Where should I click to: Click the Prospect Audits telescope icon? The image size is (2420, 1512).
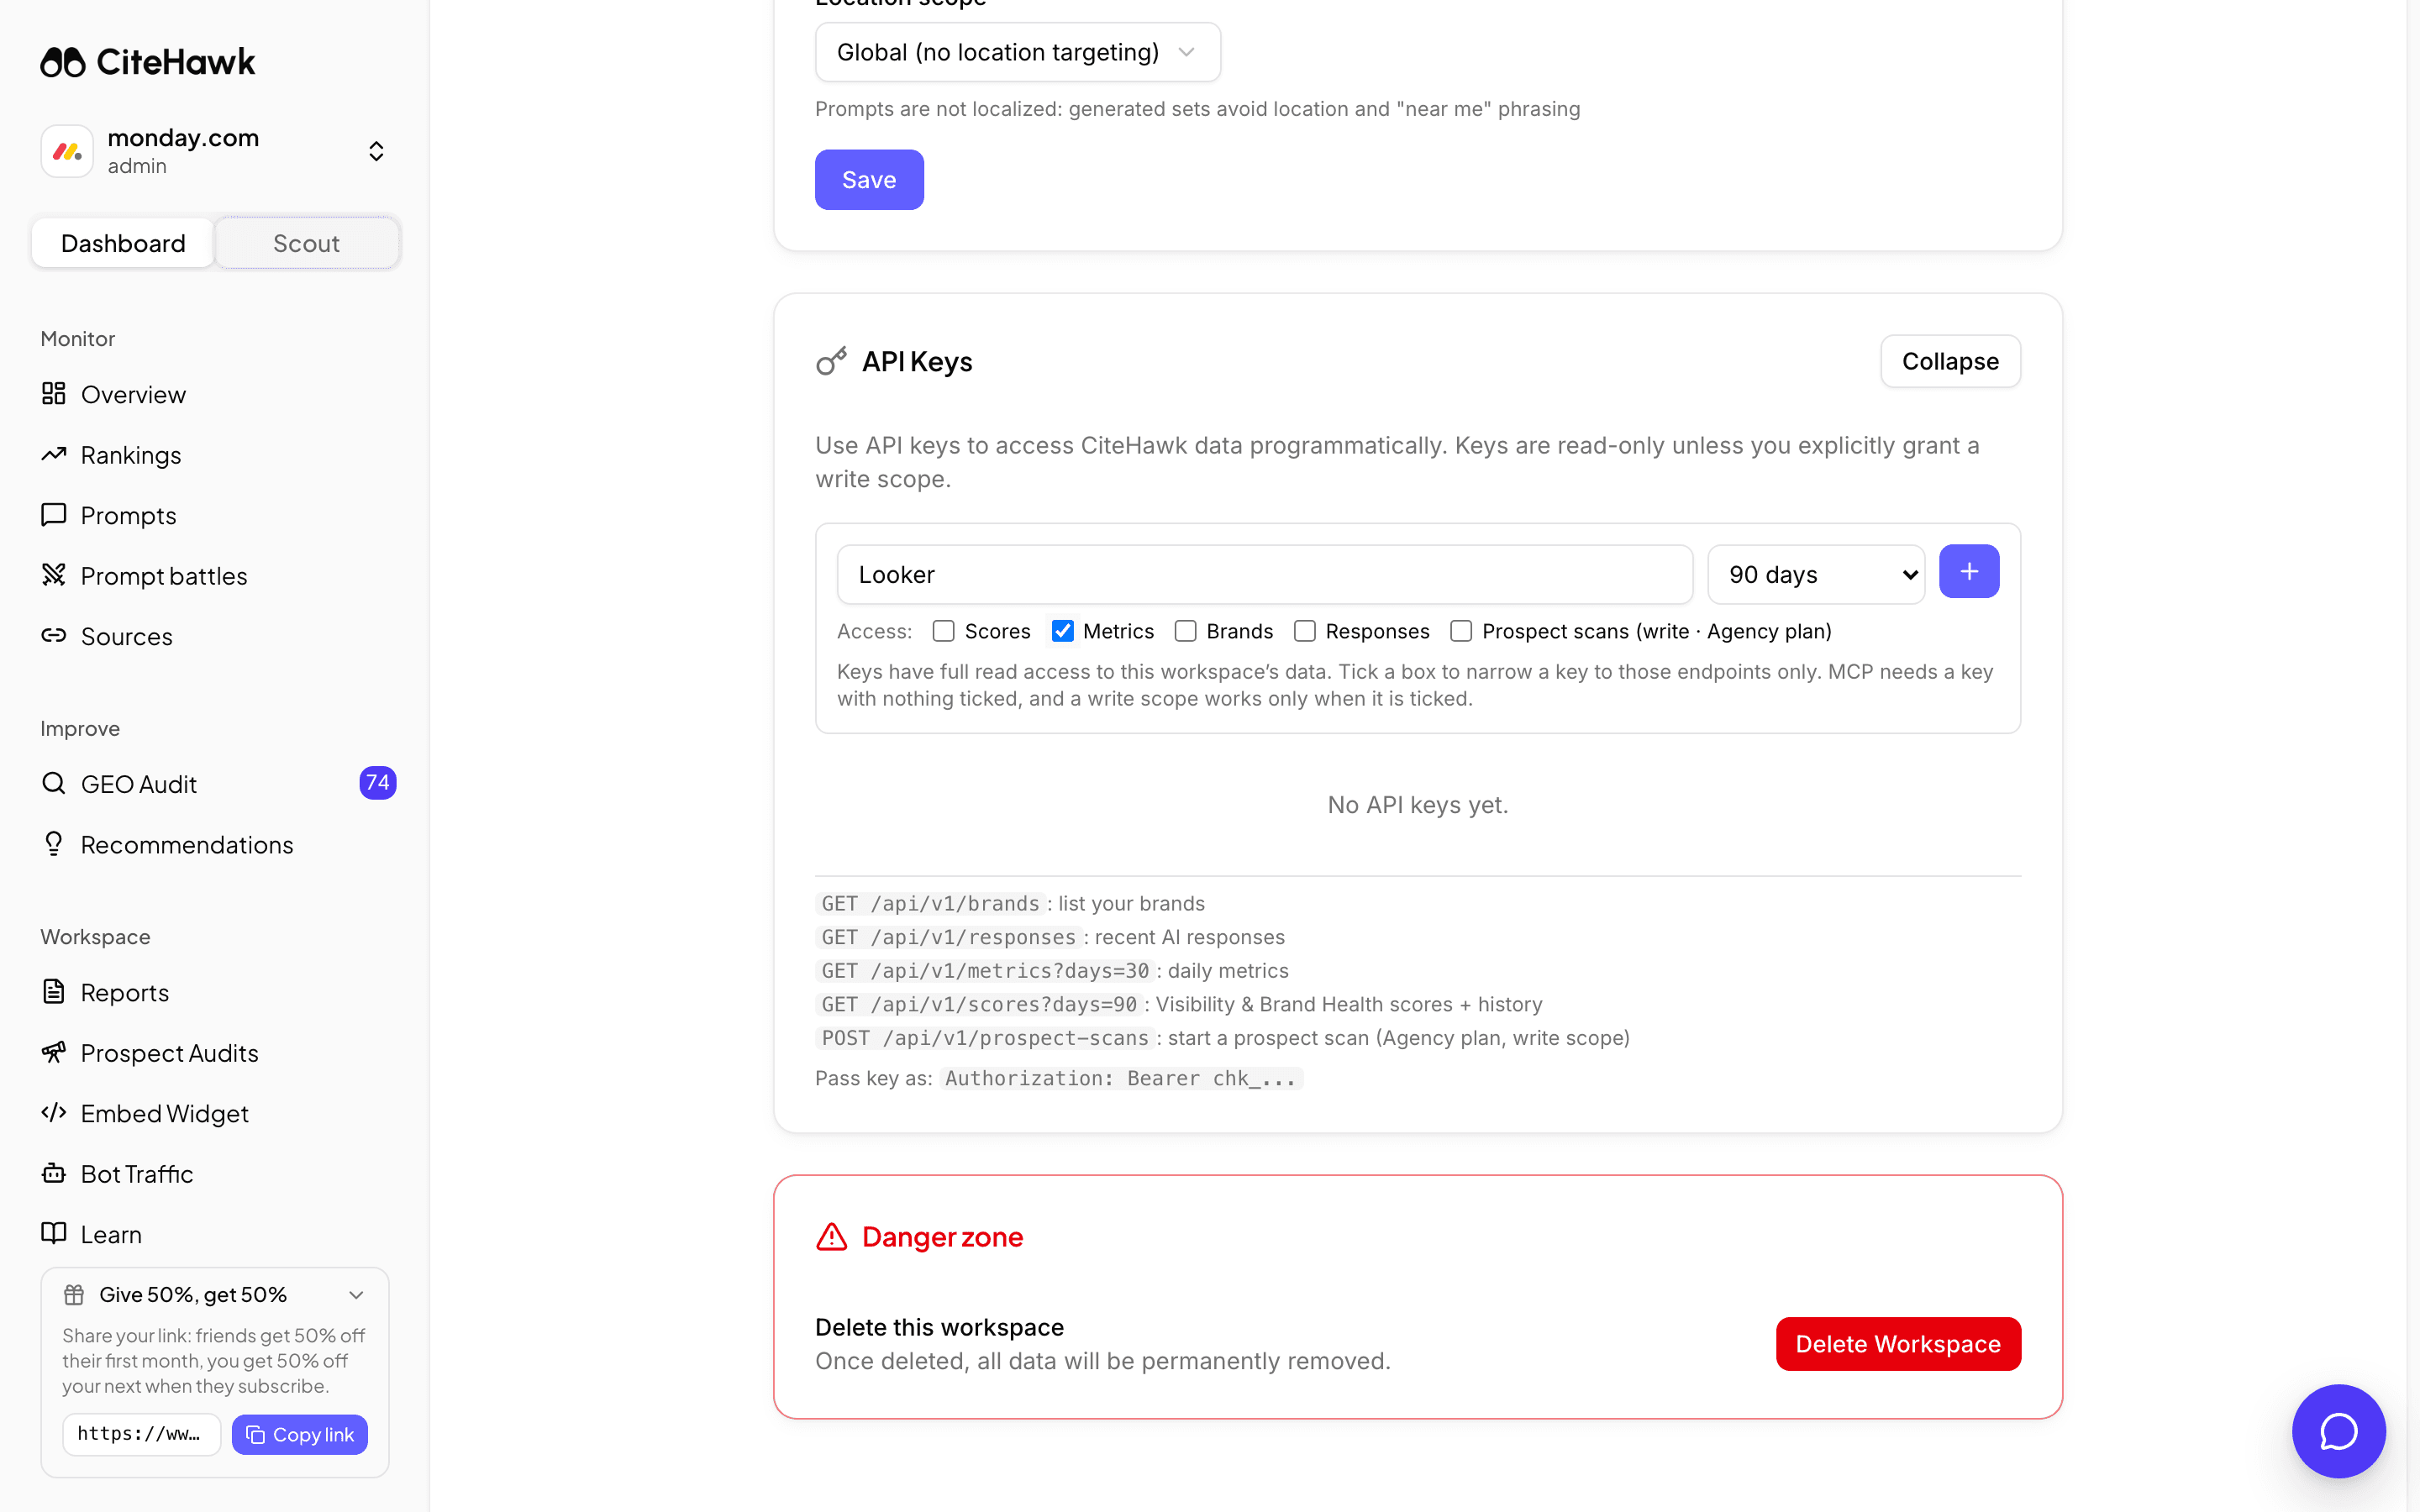(54, 1052)
